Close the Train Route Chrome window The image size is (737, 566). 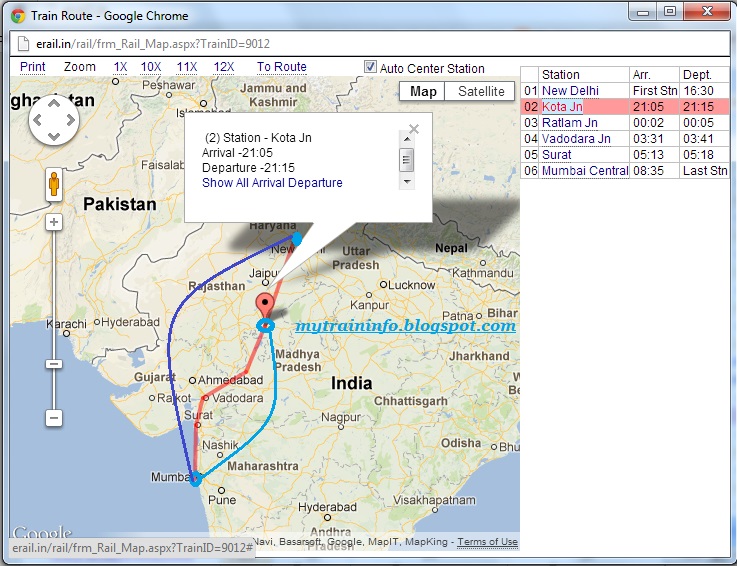pos(707,12)
